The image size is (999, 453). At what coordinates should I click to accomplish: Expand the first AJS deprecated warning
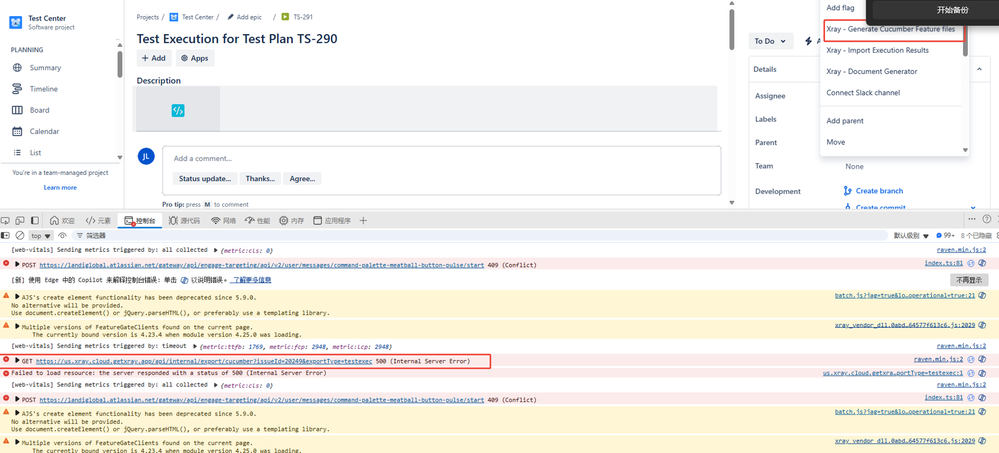[18, 297]
